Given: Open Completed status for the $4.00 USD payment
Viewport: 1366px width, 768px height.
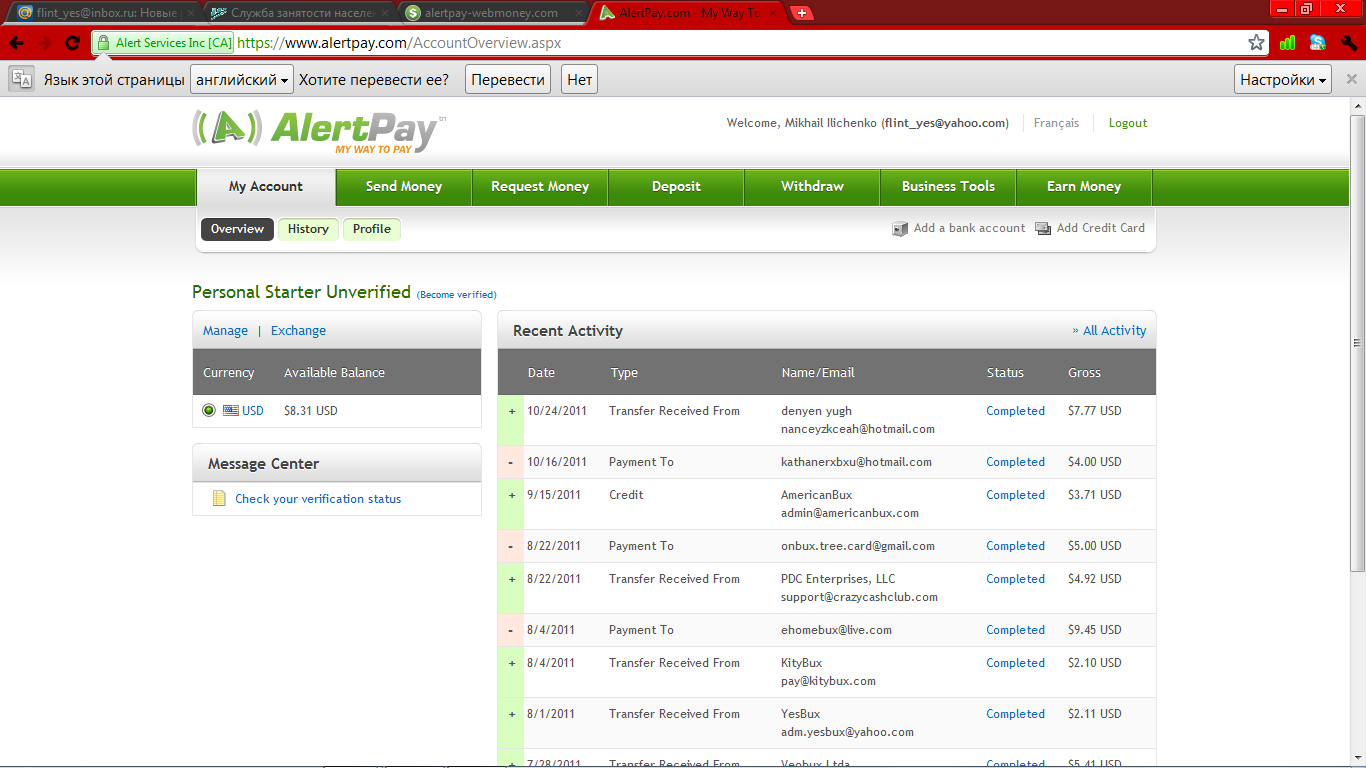Looking at the screenshot, I should point(1015,462).
